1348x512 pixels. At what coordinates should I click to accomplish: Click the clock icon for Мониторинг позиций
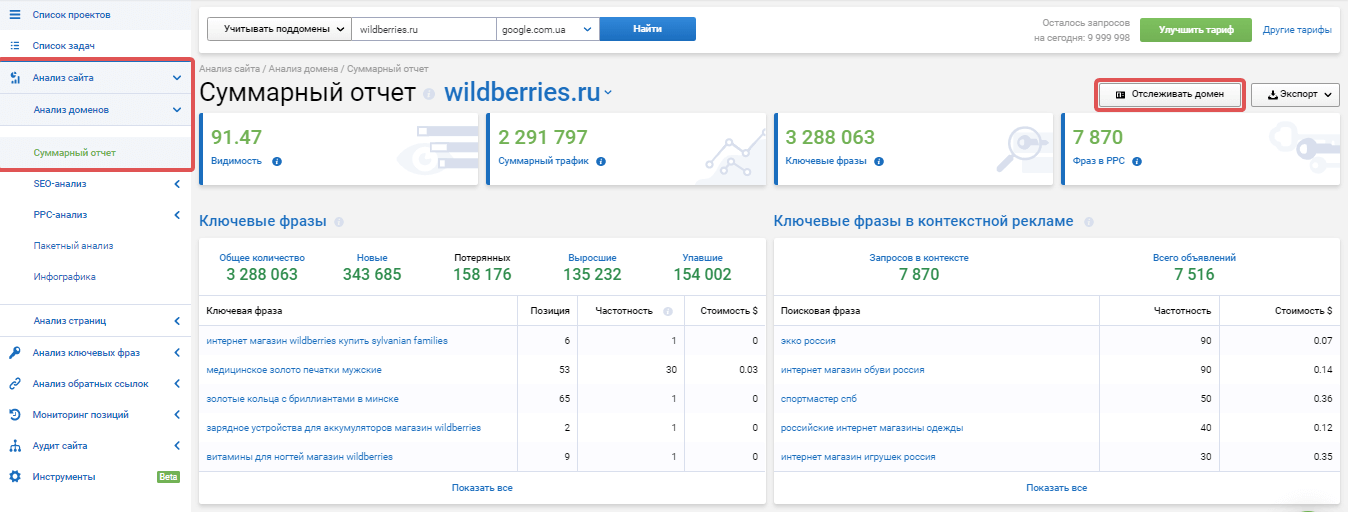pyautogui.click(x=15, y=414)
